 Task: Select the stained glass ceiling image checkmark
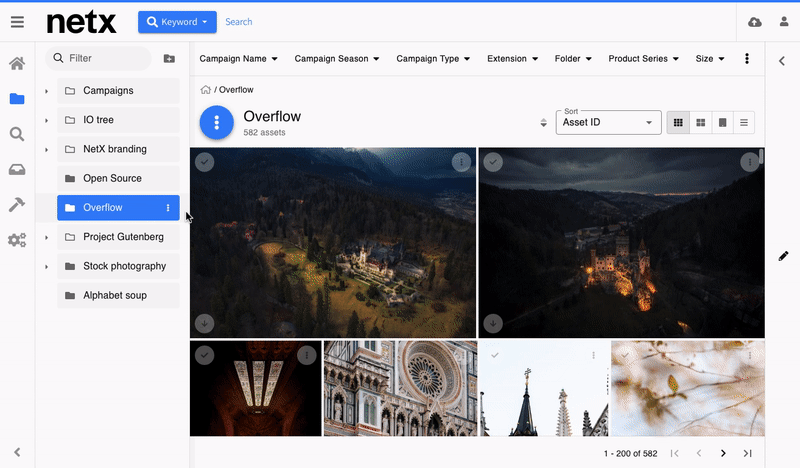205,355
